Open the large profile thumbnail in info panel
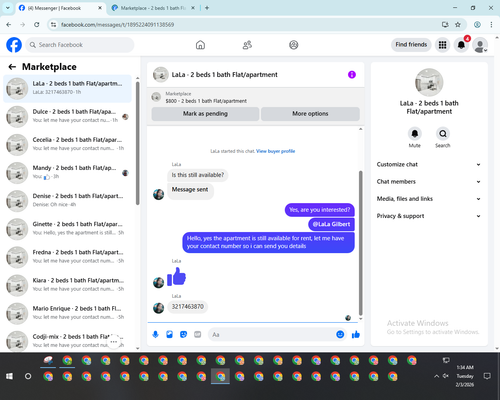500x400 pixels. (429, 82)
